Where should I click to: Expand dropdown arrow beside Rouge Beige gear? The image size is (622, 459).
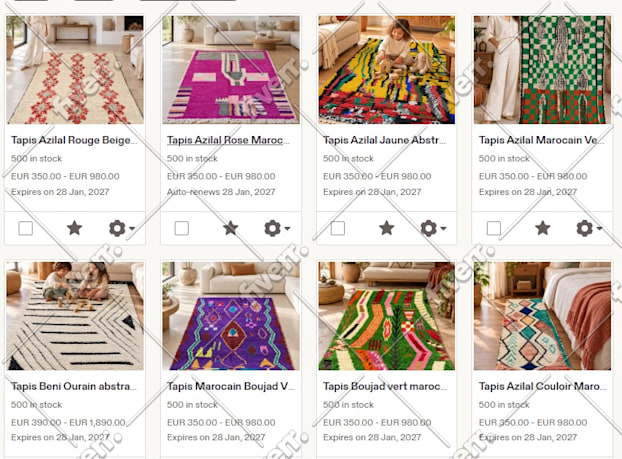pos(132,229)
